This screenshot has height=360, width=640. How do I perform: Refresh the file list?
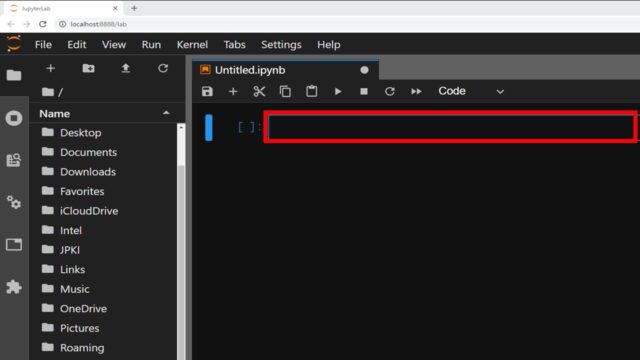tap(163, 68)
